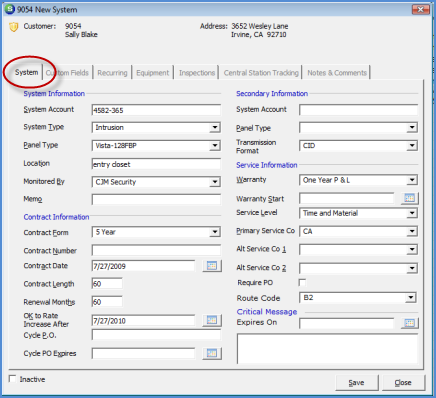Click into the Memo field

point(156,199)
